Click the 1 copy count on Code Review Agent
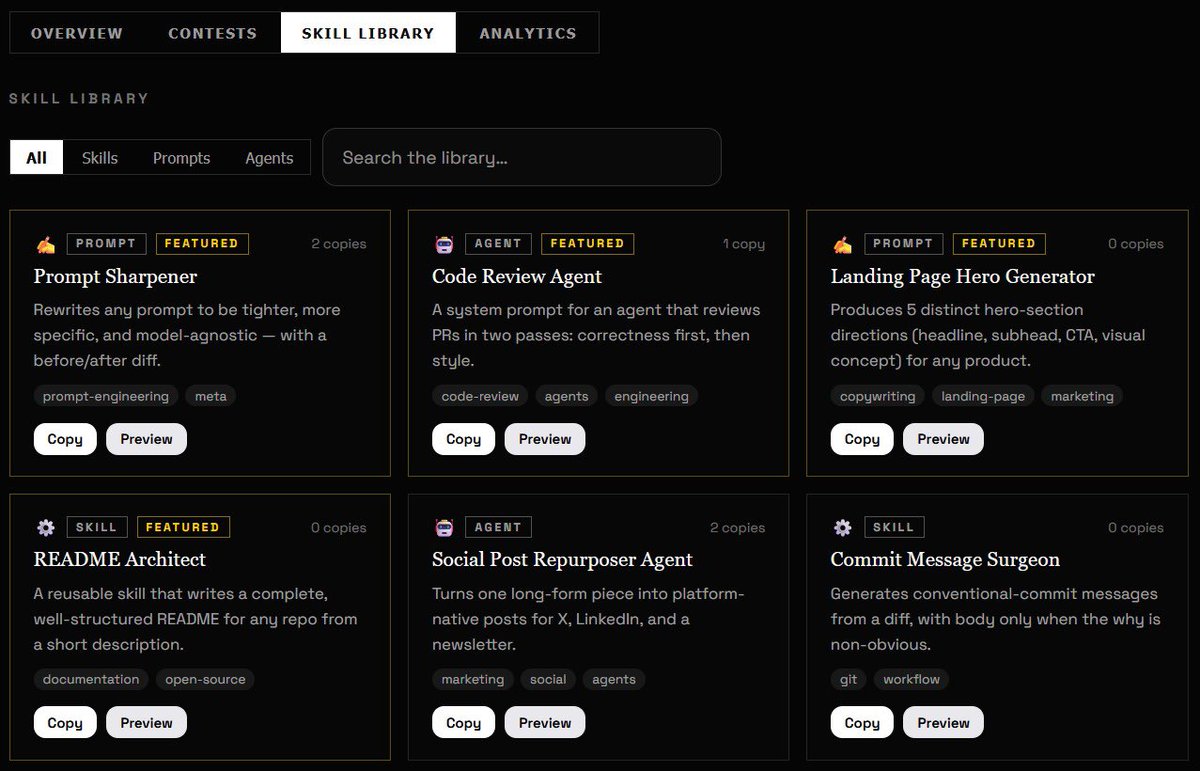This screenshot has height=771, width=1200. (x=744, y=244)
